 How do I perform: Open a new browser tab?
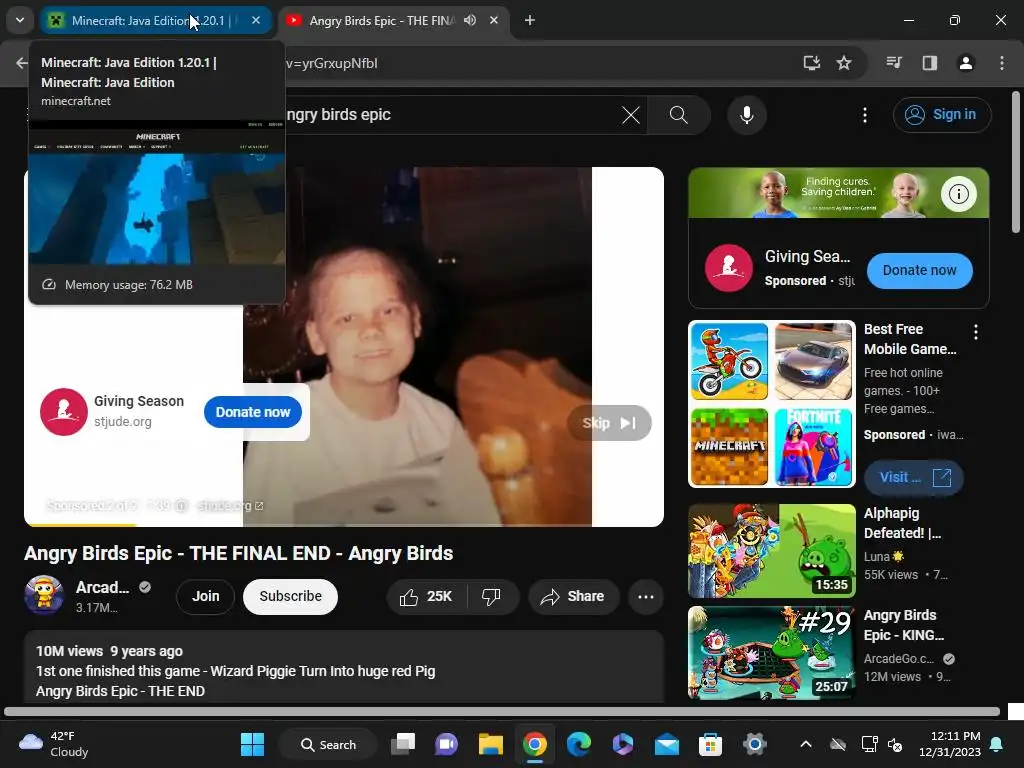[530, 20]
